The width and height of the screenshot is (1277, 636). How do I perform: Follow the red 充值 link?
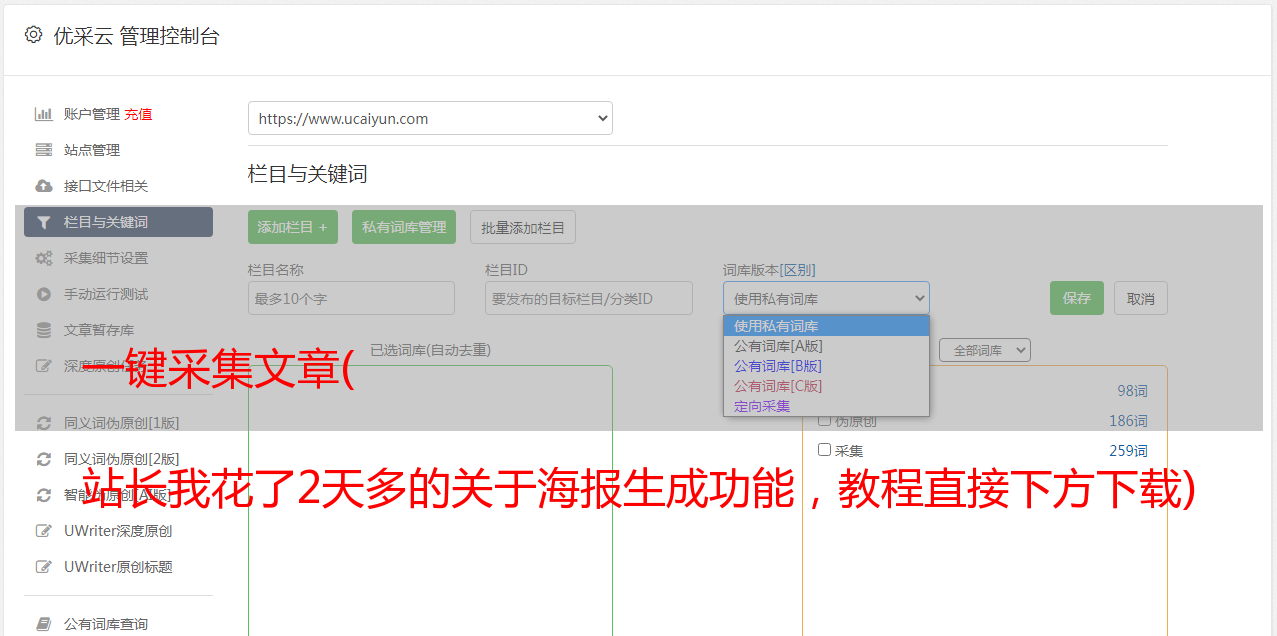tap(138, 114)
